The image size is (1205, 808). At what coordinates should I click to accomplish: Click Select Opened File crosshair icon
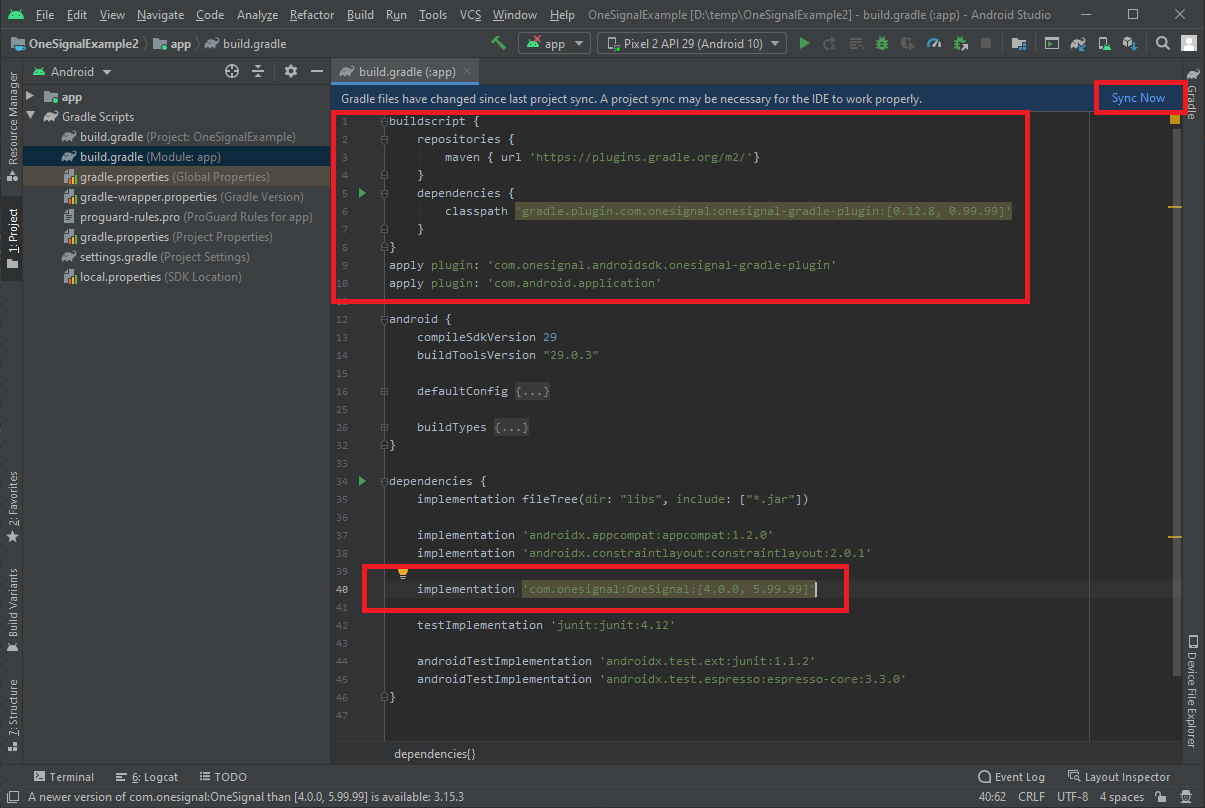click(232, 71)
